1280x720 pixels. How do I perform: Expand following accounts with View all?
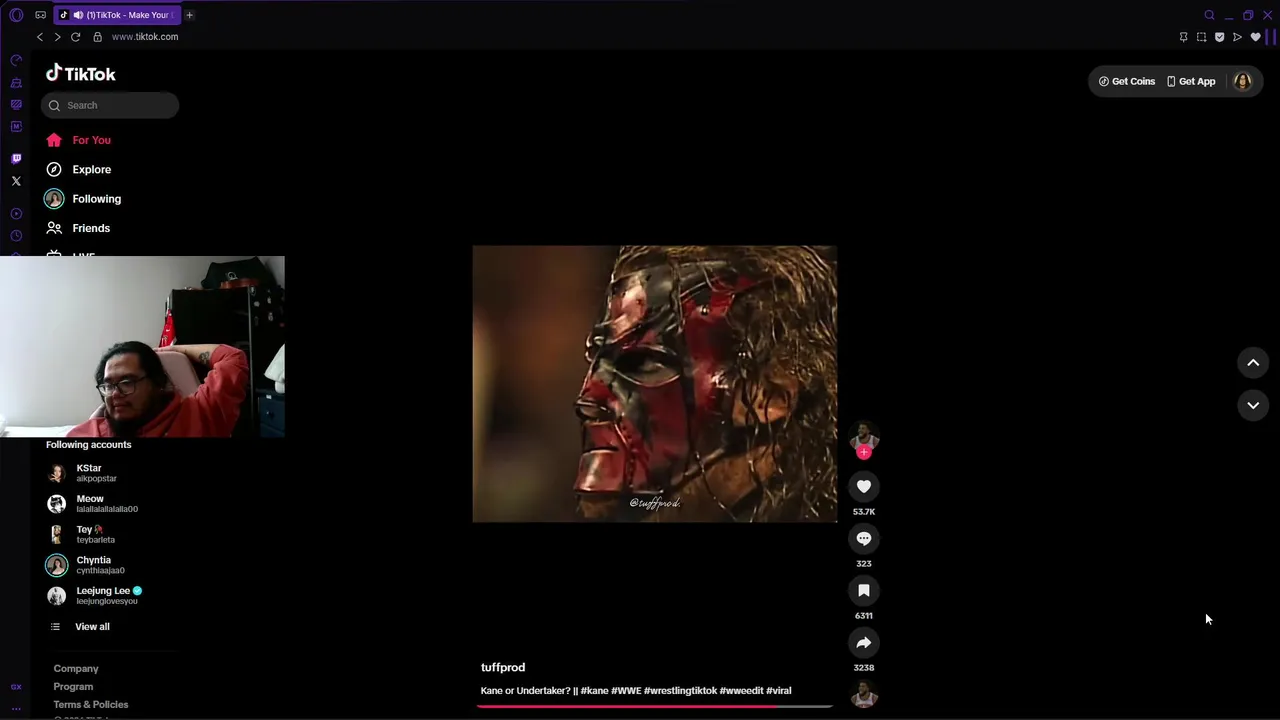[80, 627]
